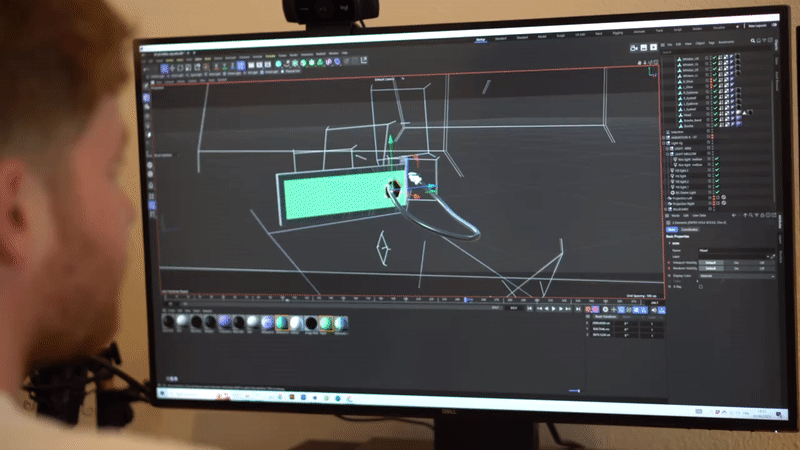
Task: Open the Bookmarks menu in object manager
Action: [x=726, y=42]
